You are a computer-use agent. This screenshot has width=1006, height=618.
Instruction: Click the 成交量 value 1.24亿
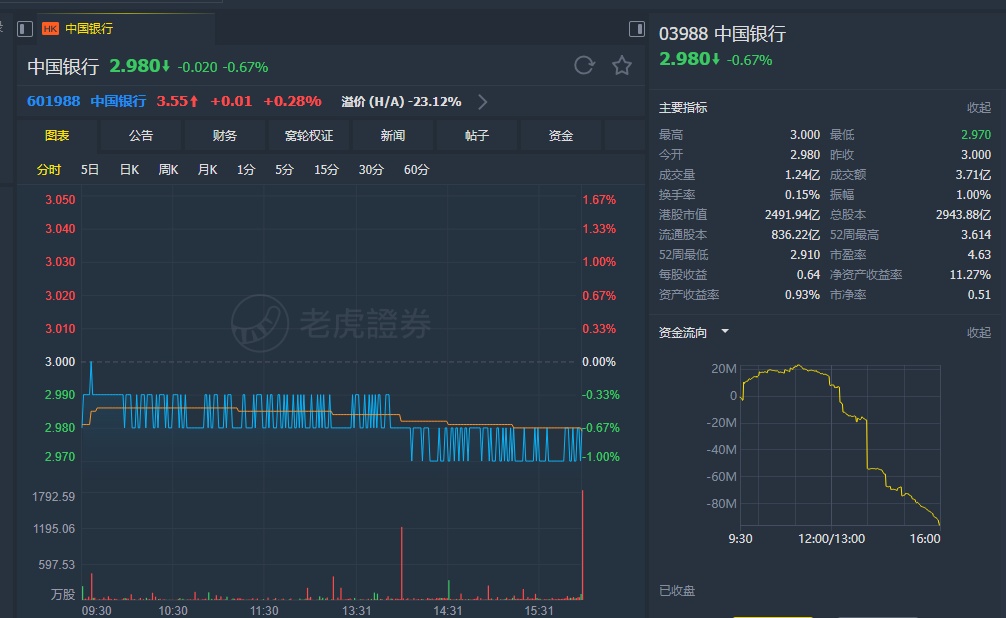click(x=802, y=175)
